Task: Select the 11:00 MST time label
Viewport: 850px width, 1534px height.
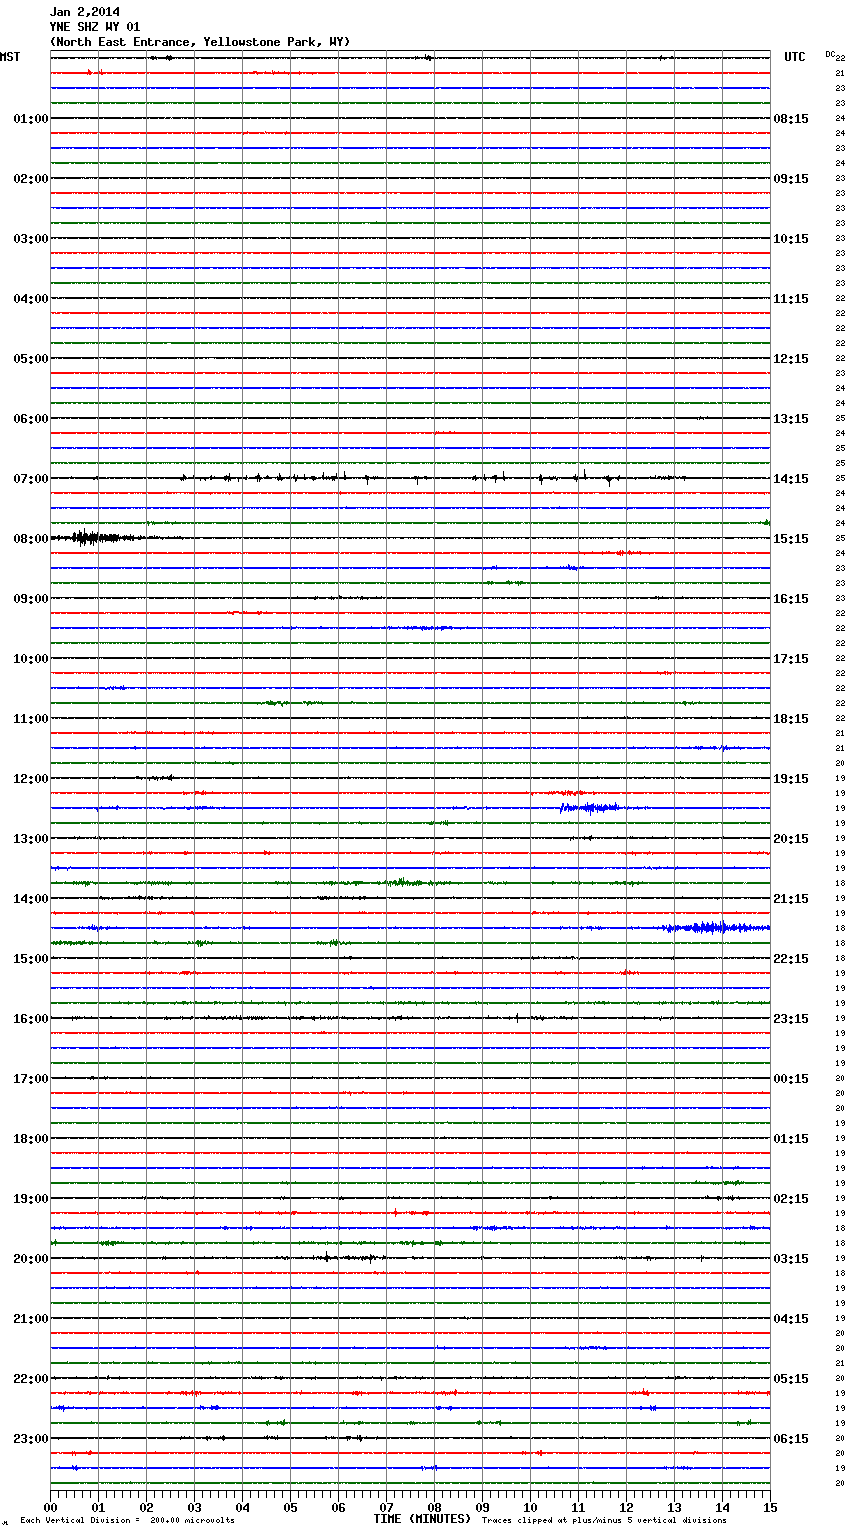Action: [31, 719]
